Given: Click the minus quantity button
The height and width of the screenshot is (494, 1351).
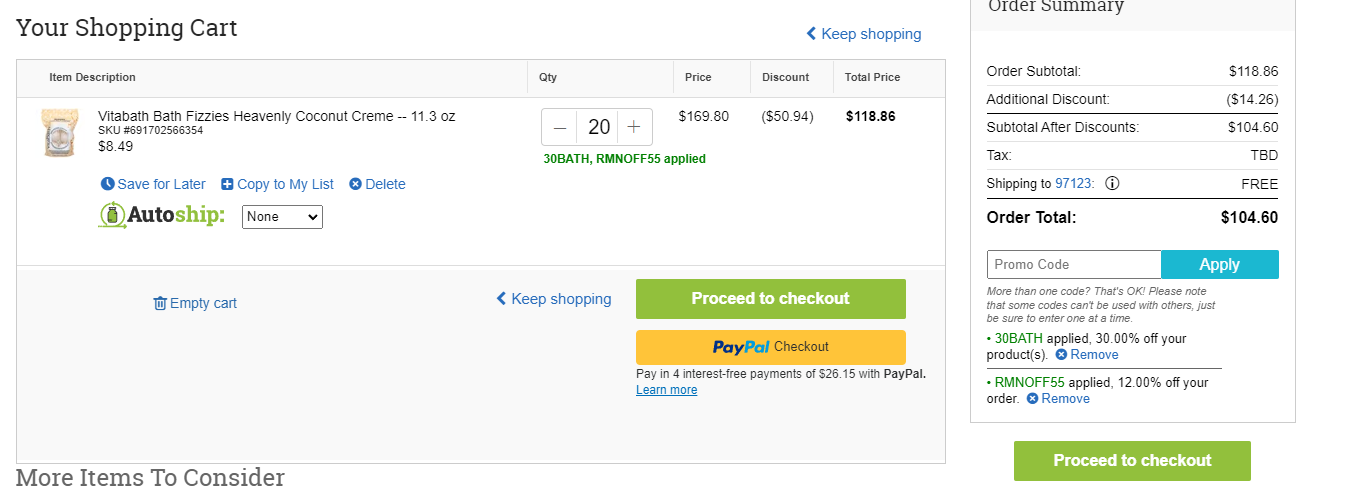Looking at the screenshot, I should coord(560,127).
